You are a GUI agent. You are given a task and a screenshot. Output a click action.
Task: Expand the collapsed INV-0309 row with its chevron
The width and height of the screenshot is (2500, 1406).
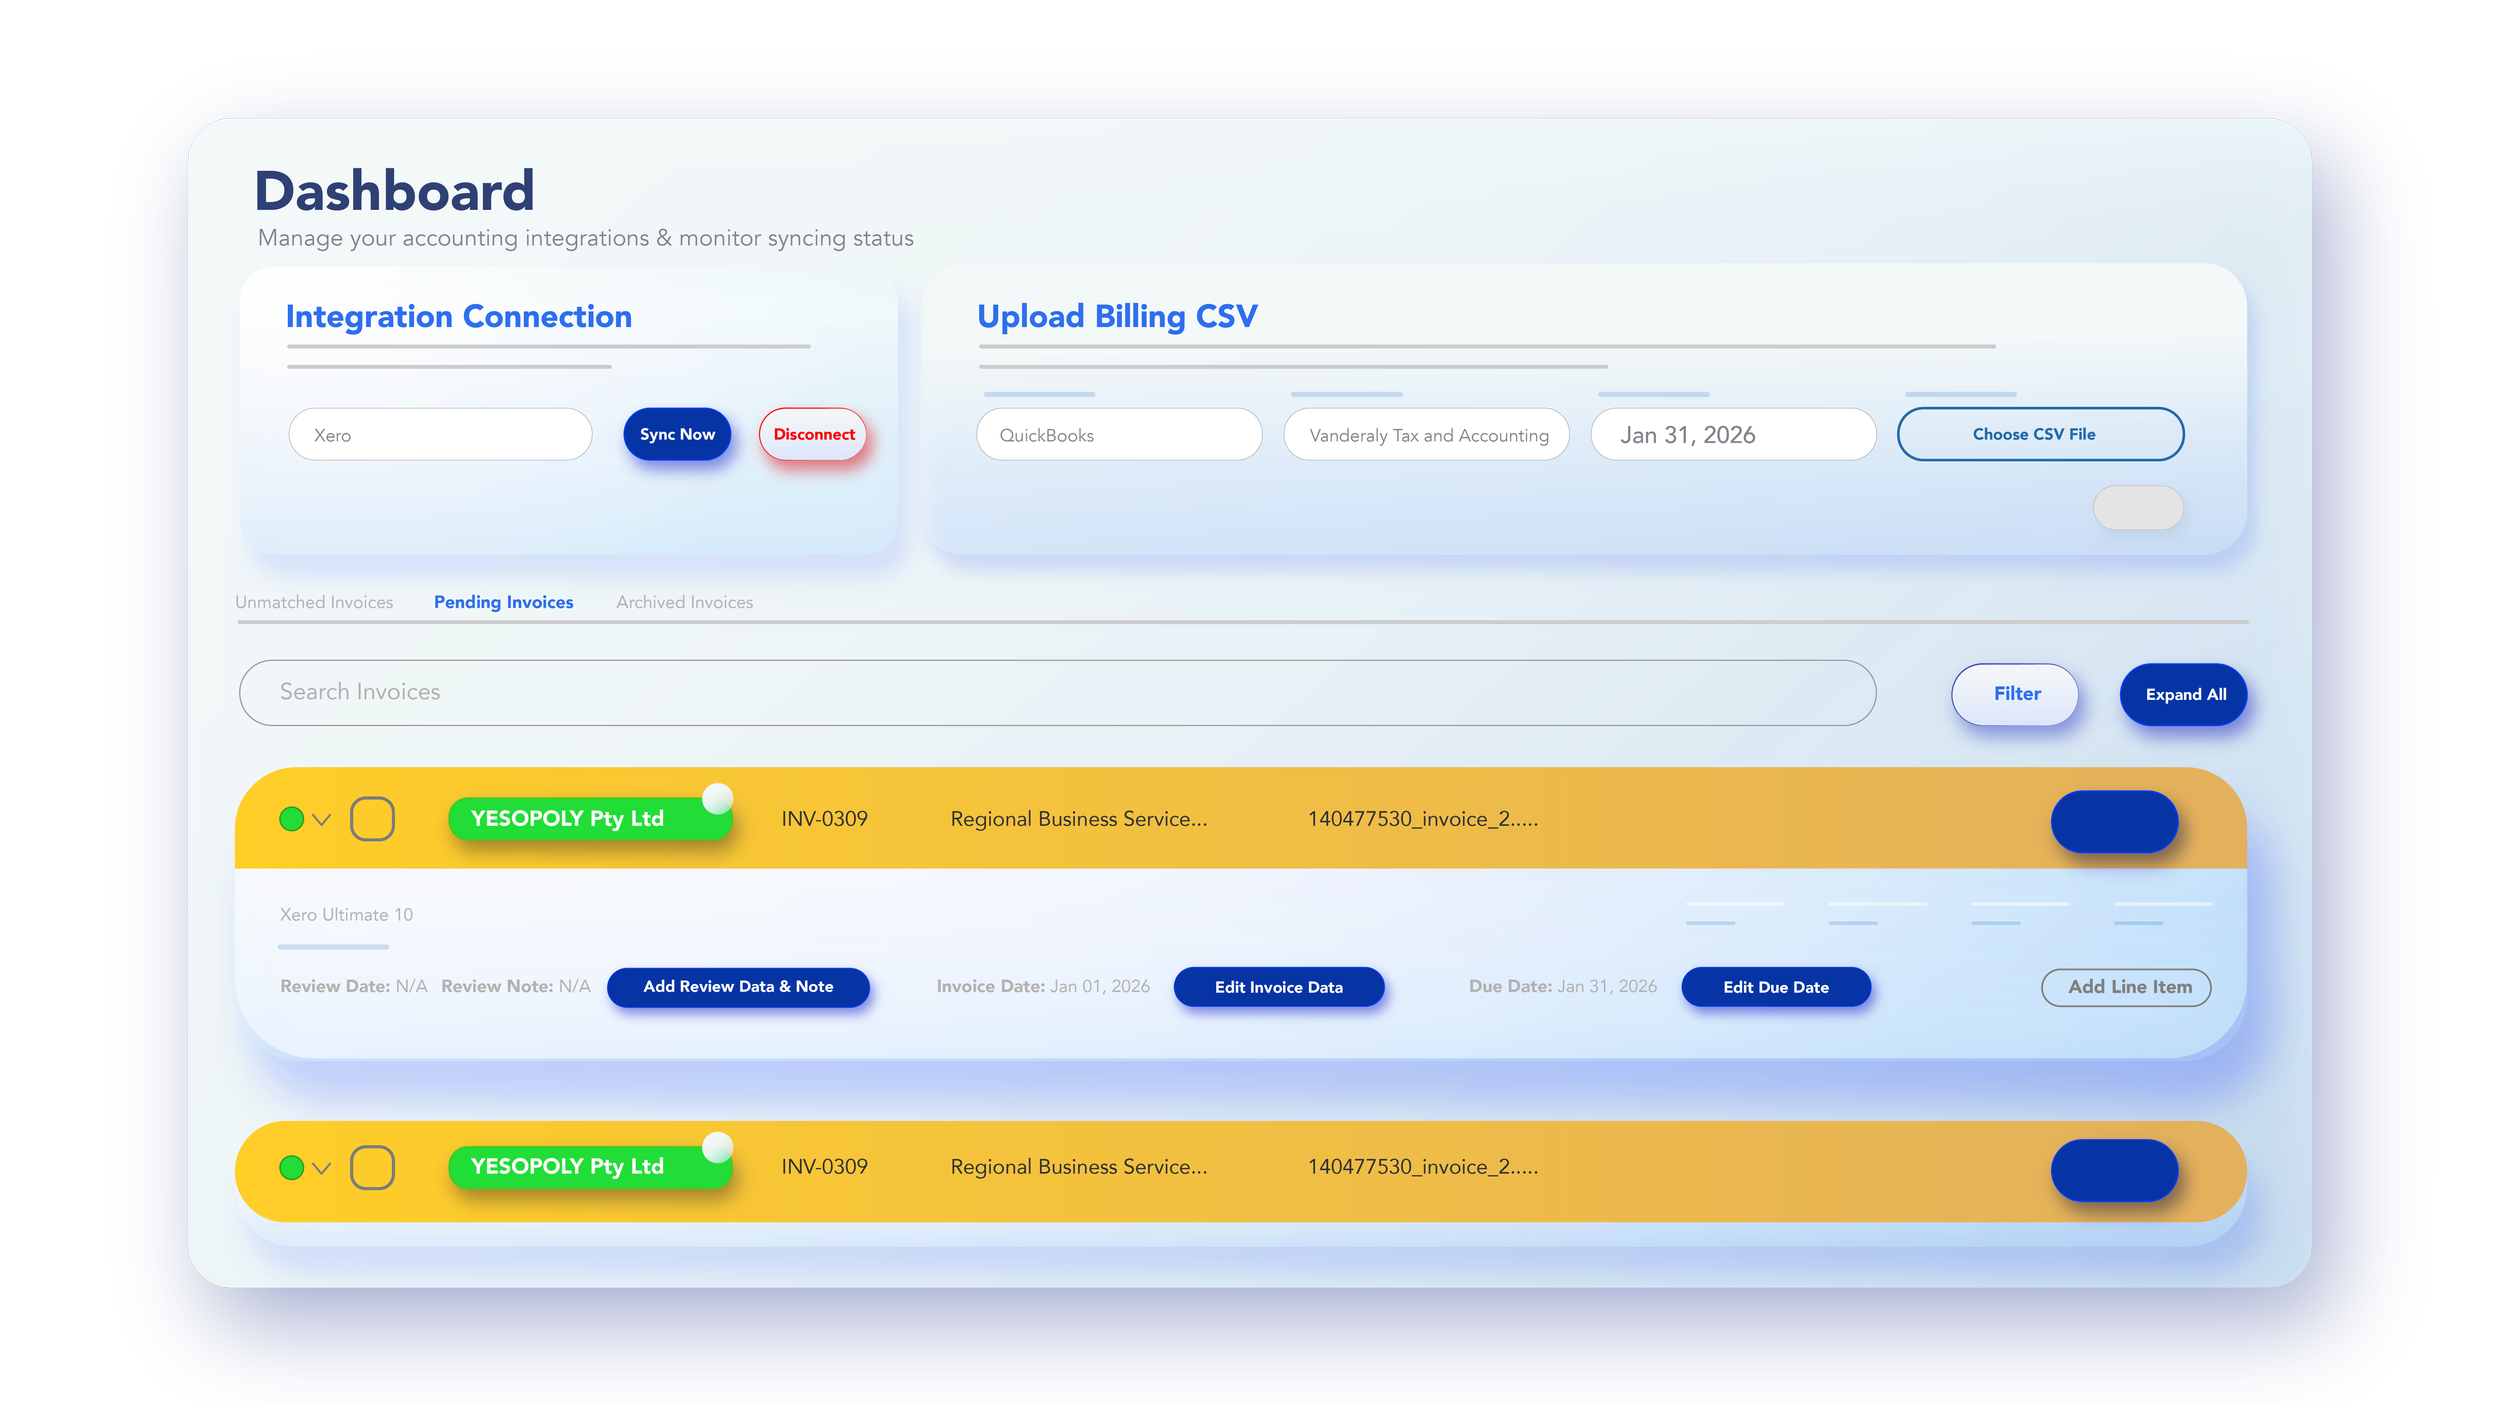(x=321, y=1168)
